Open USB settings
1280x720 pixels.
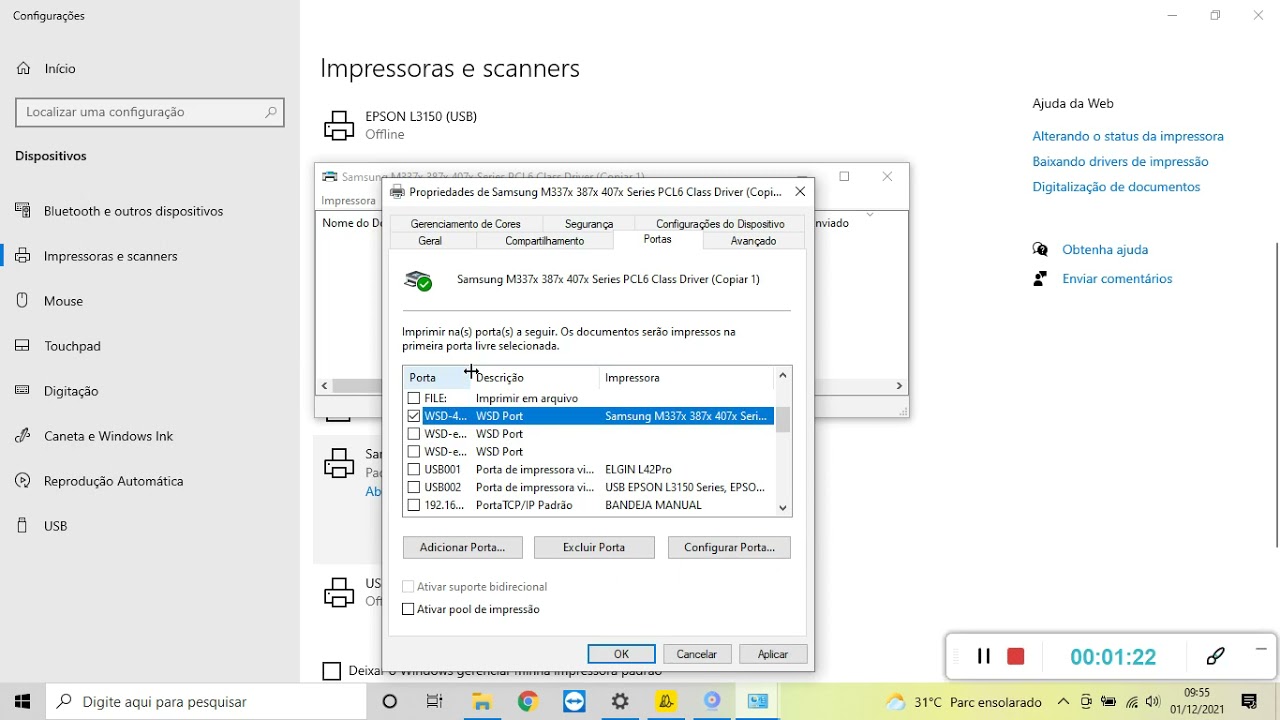55,526
